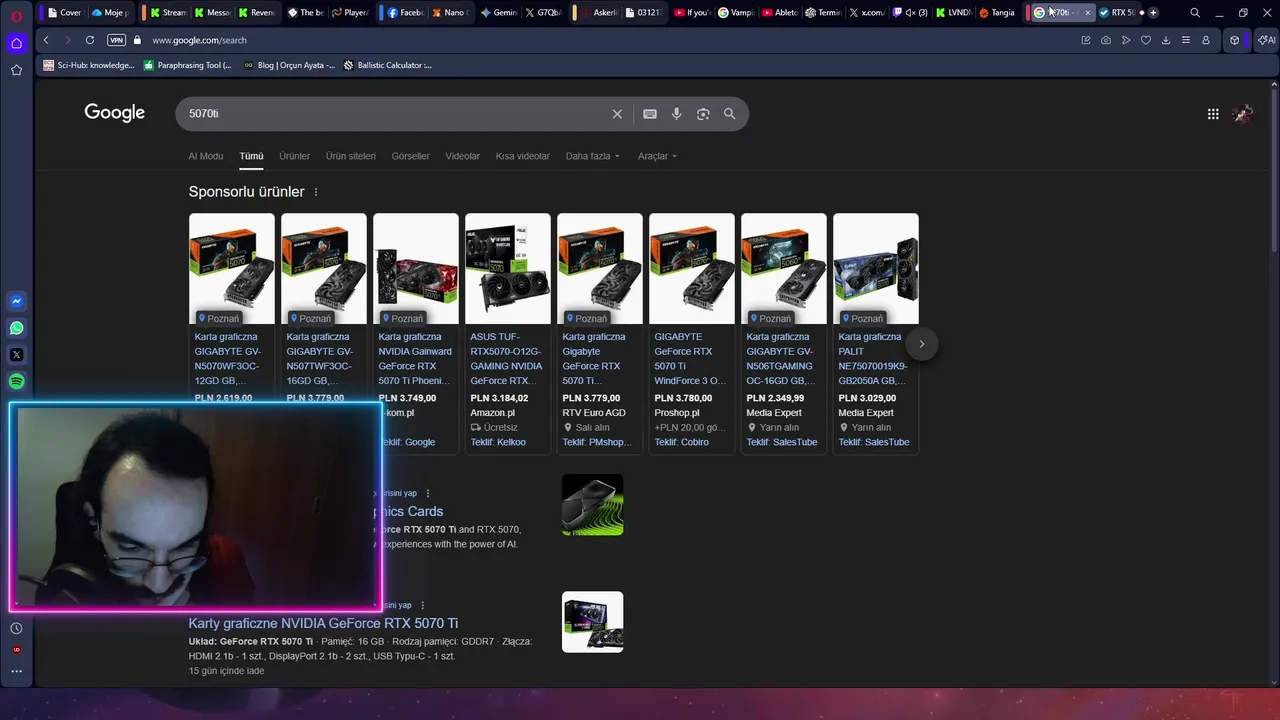1280x720 pixels.
Task: Search open tabs with magnifier icon
Action: (1195, 13)
